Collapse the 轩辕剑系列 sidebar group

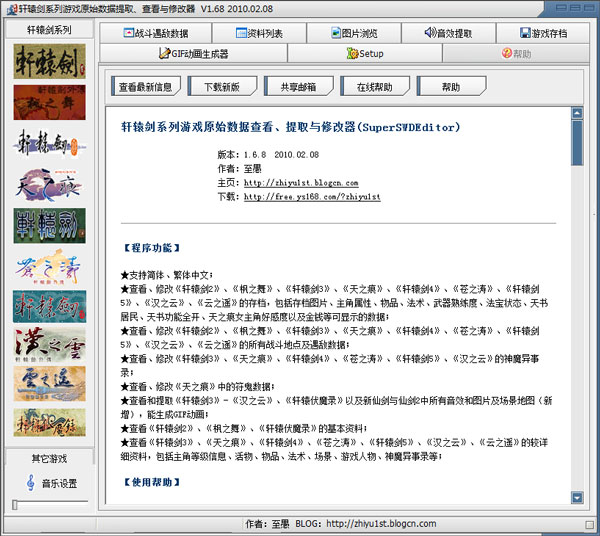[x=48, y=29]
